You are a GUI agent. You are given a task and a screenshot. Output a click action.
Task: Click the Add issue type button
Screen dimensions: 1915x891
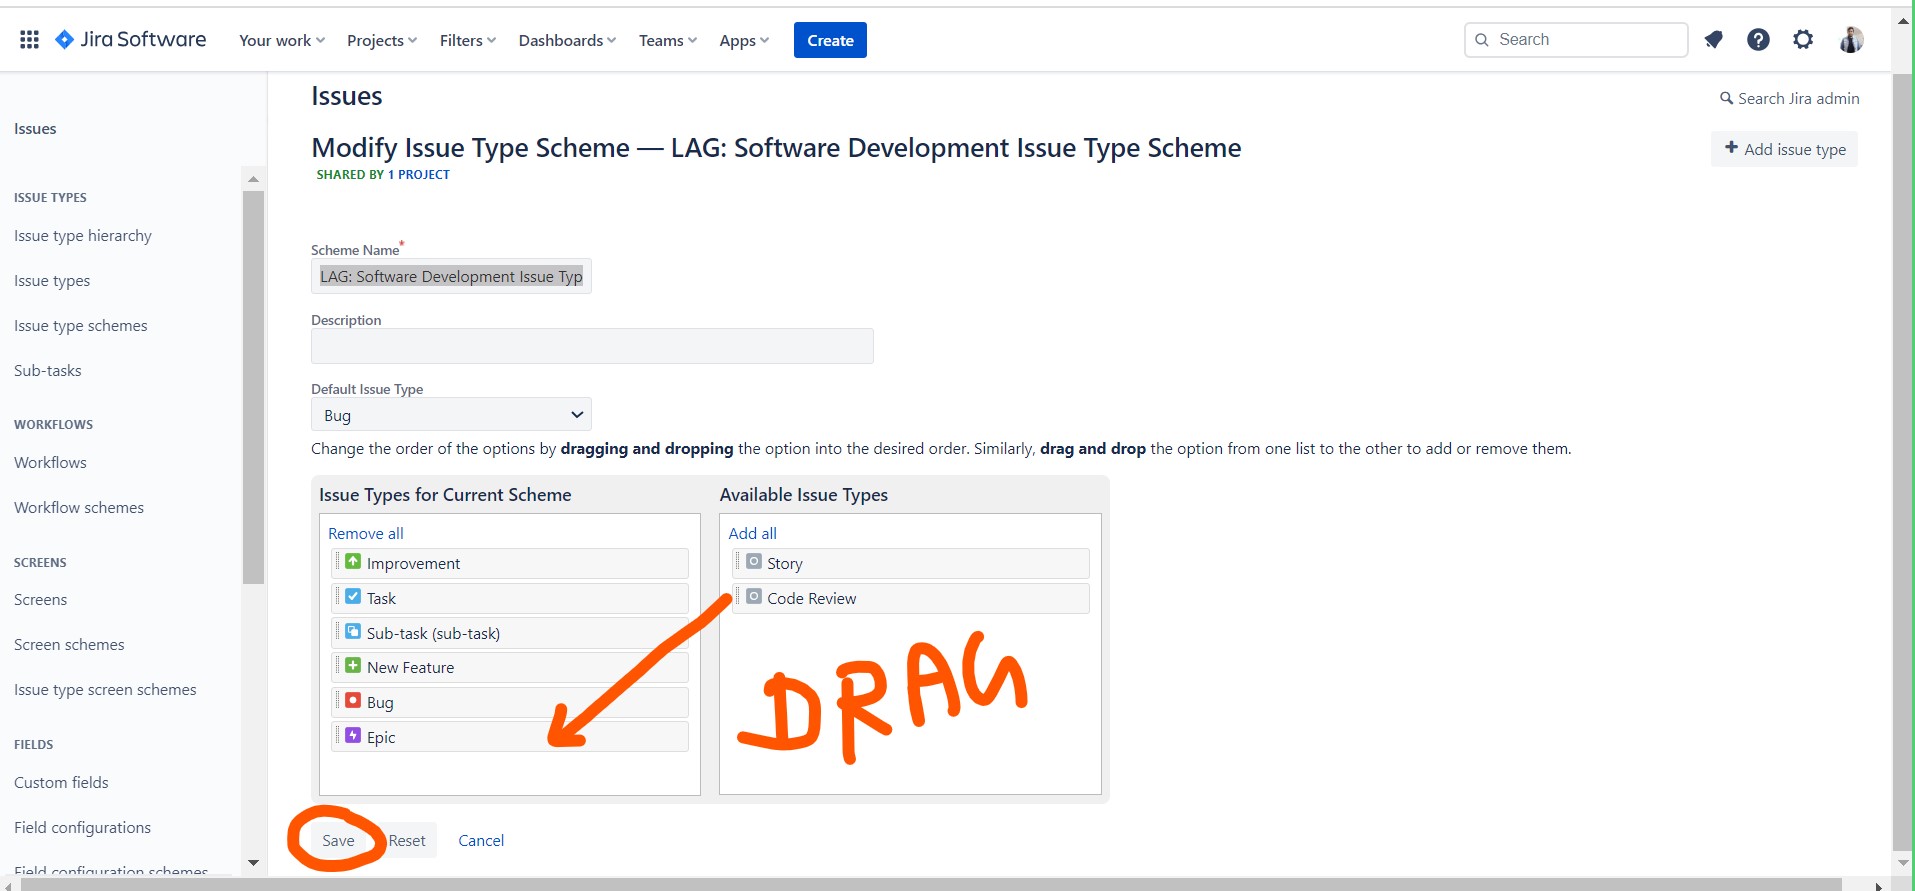pyautogui.click(x=1784, y=149)
